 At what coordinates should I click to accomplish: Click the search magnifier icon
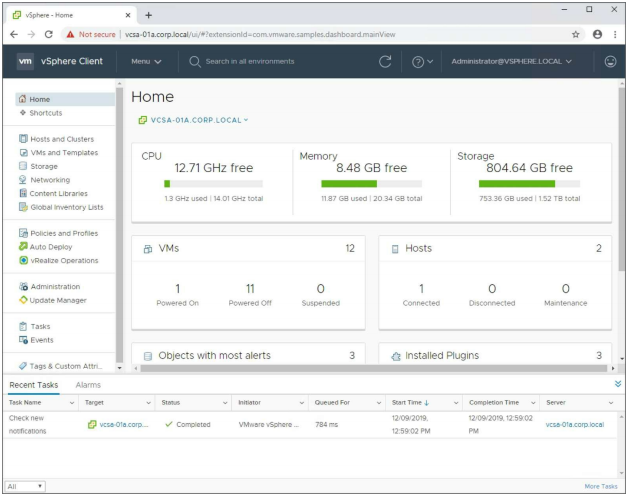pos(195,62)
